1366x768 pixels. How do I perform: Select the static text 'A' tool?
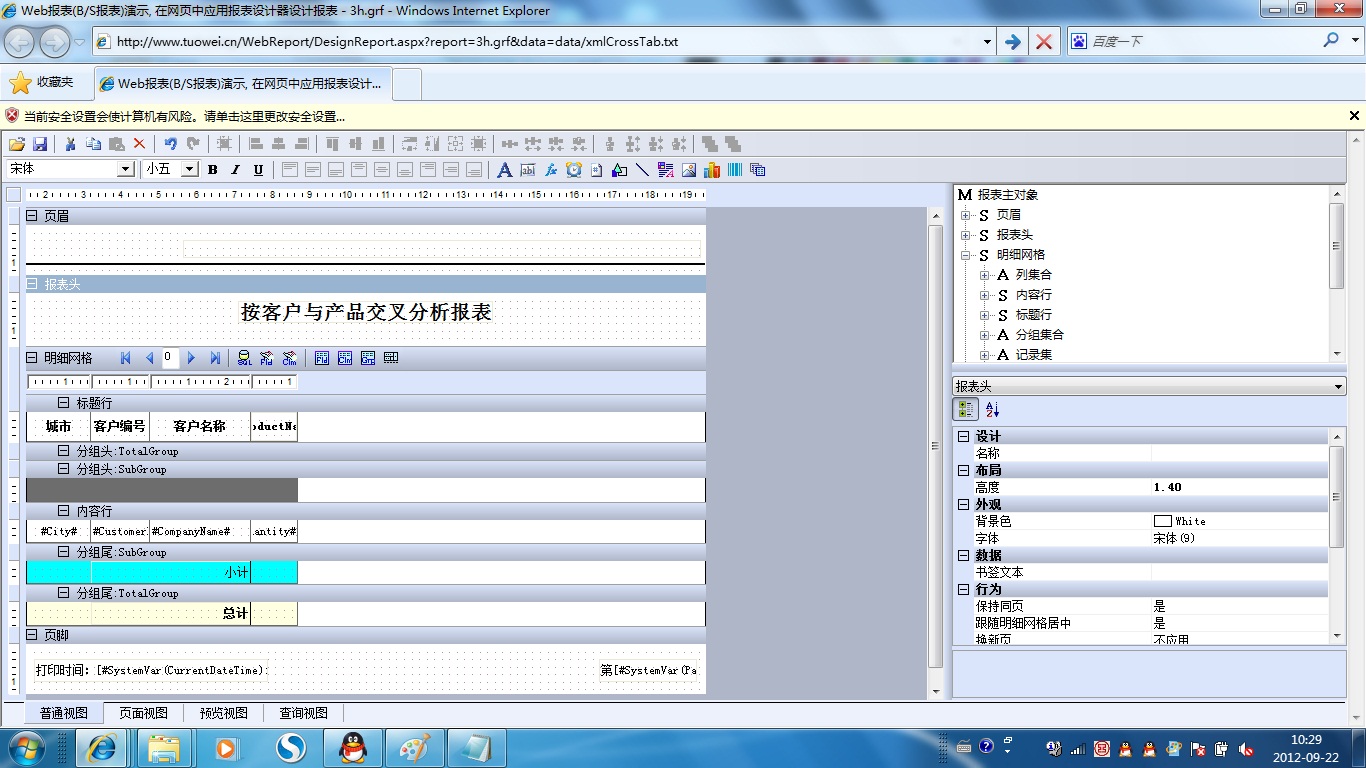click(x=505, y=170)
